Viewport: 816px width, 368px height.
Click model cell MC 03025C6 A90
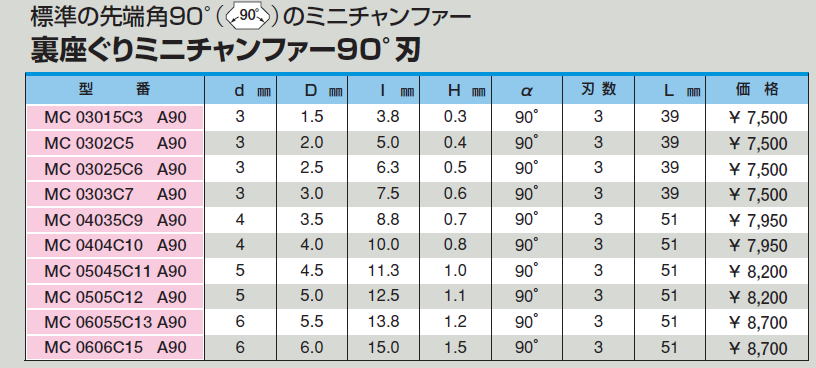tap(114, 169)
